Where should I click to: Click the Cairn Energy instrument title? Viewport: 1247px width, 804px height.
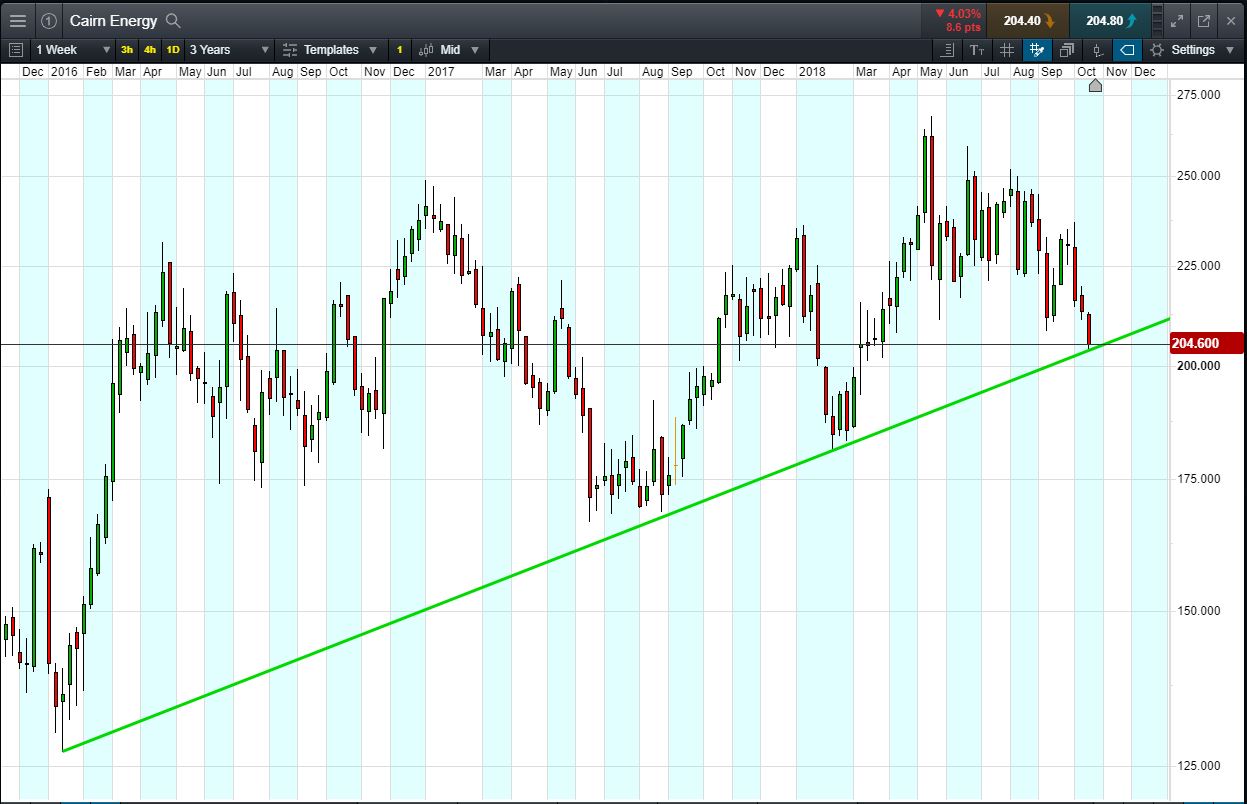coord(113,20)
